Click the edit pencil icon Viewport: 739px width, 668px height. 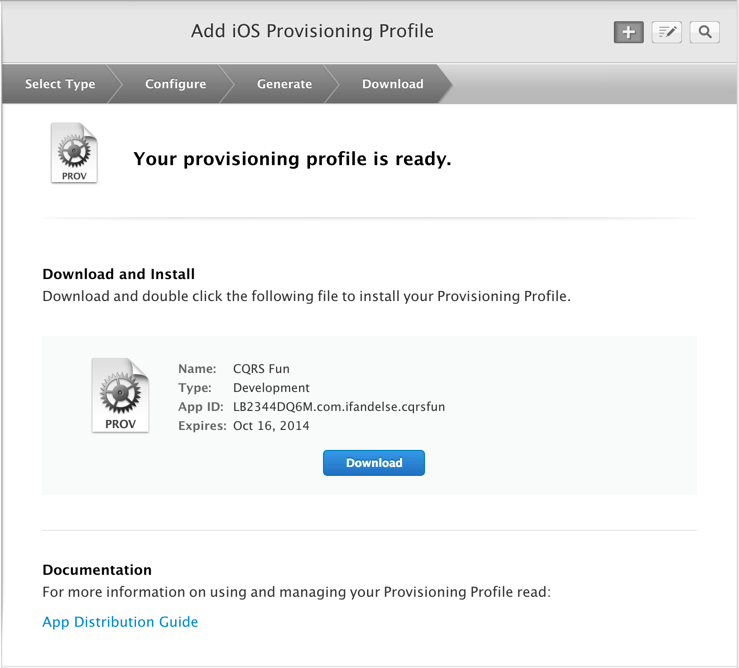(x=666, y=32)
